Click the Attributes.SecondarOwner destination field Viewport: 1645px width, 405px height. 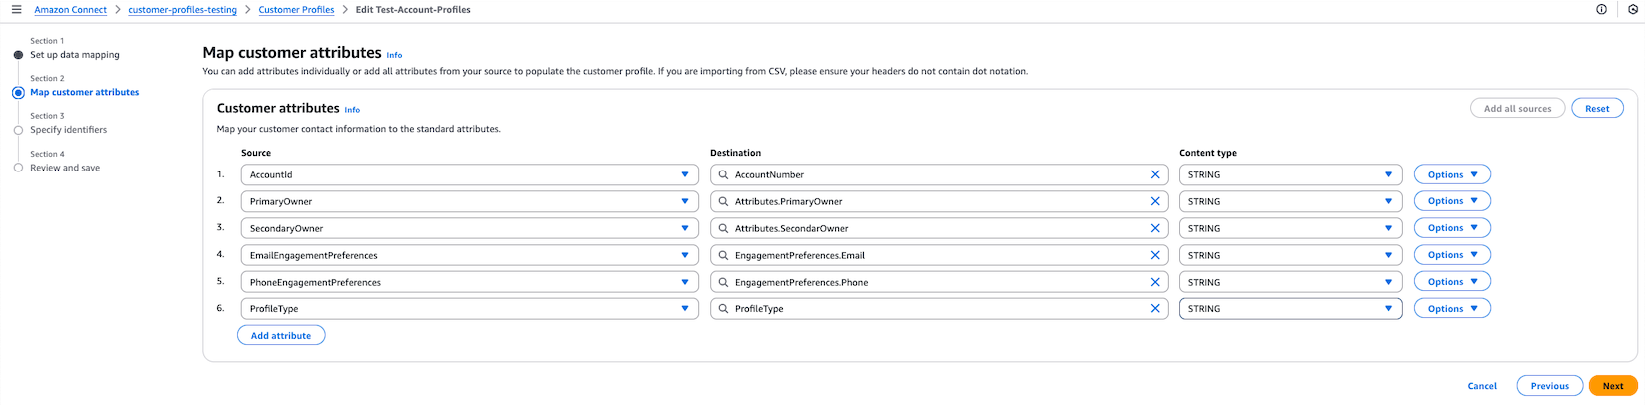(935, 228)
